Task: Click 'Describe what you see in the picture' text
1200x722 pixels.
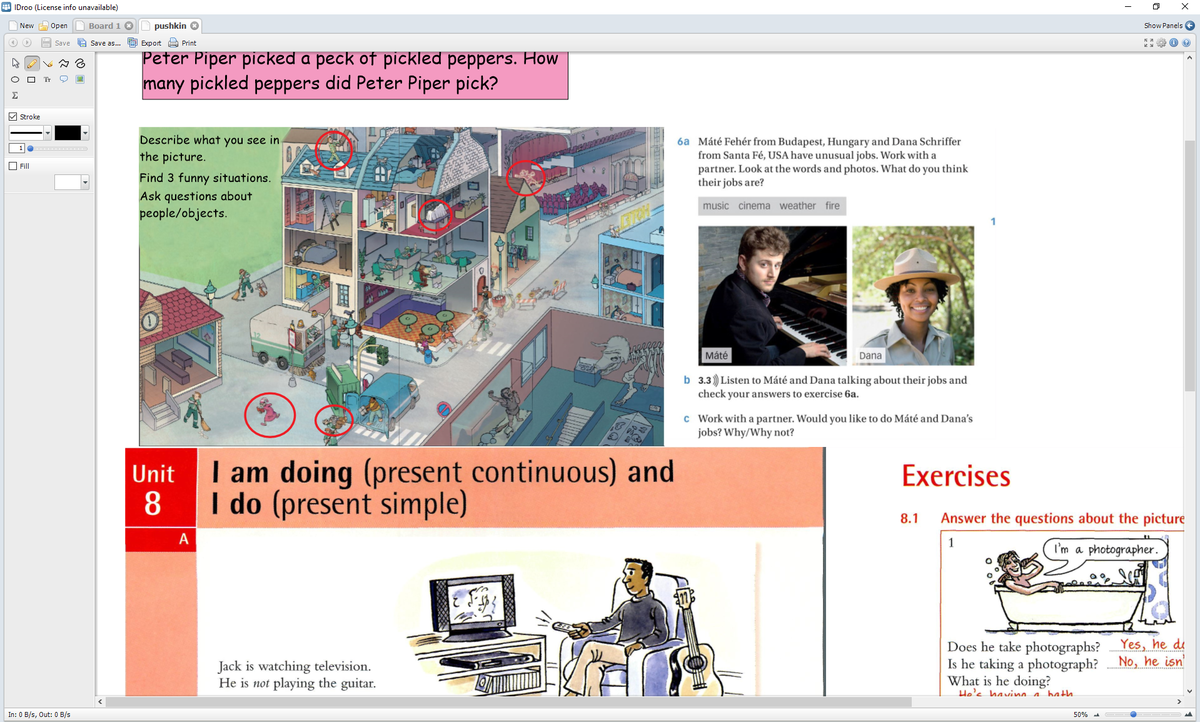Action: pos(211,148)
